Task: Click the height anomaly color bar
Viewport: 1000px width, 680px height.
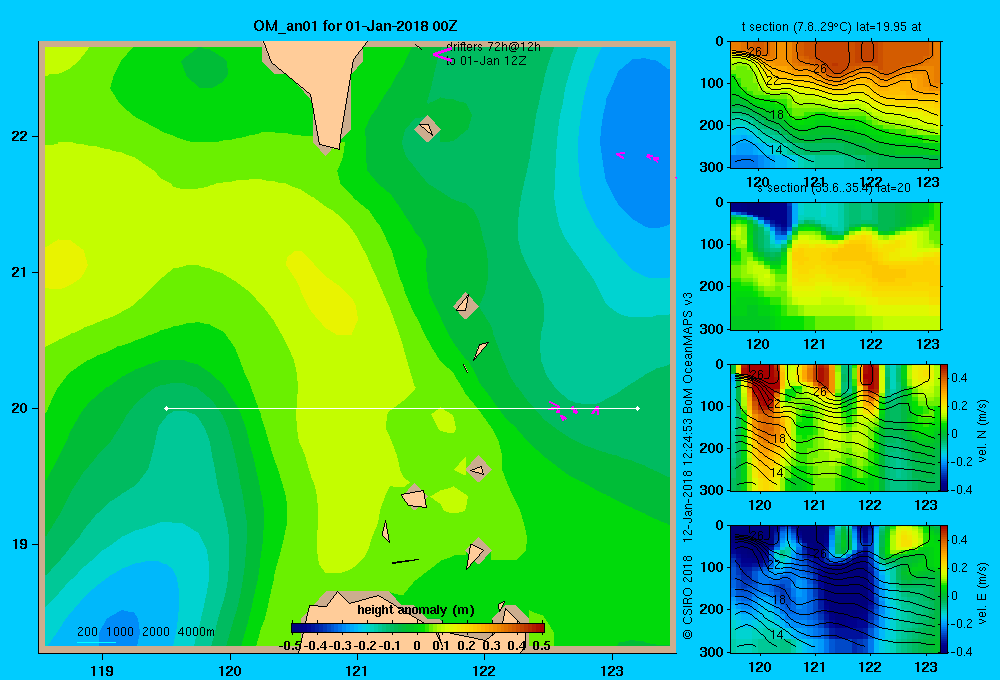Action: [x=418, y=628]
